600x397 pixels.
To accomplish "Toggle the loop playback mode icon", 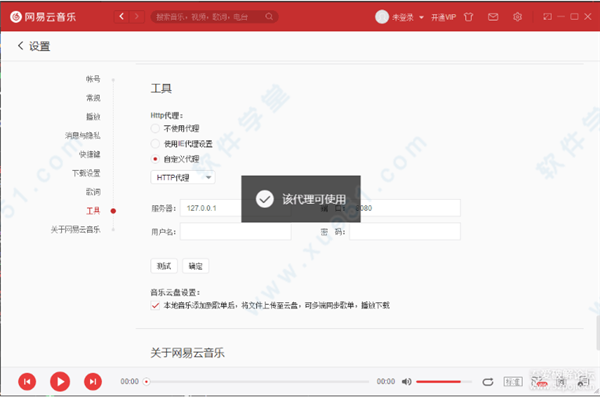I will click(x=488, y=382).
